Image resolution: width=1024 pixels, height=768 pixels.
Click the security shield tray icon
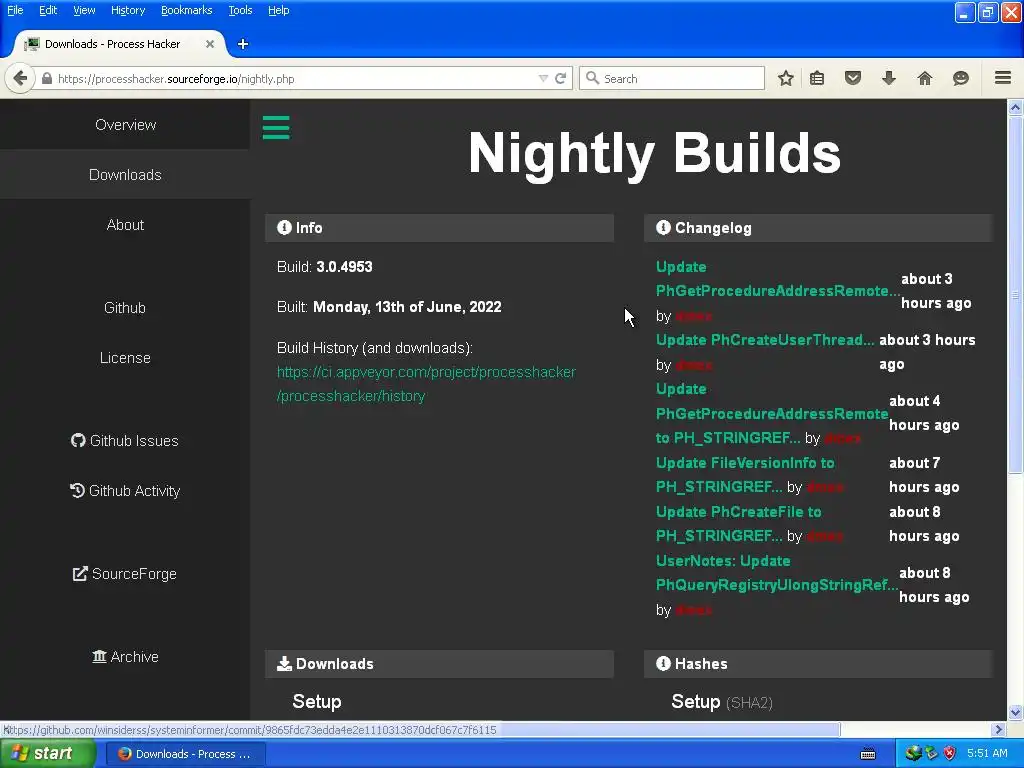click(950, 753)
